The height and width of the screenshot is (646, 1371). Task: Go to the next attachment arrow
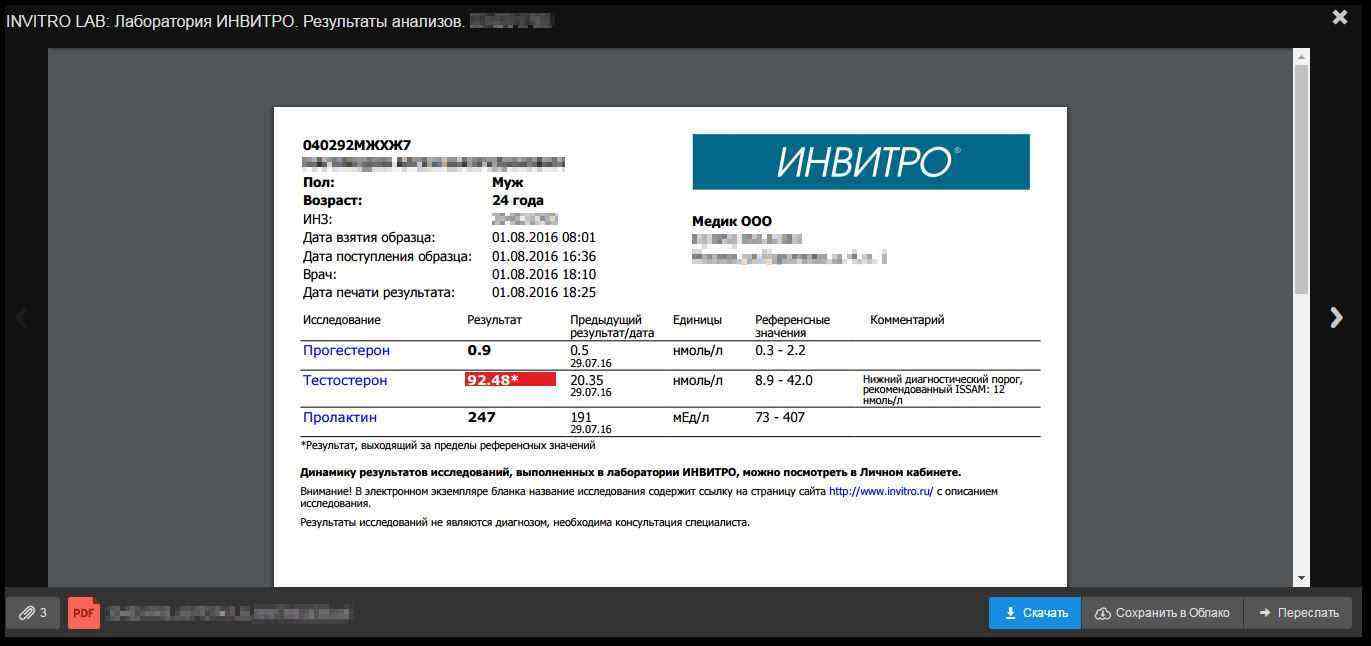1336,317
